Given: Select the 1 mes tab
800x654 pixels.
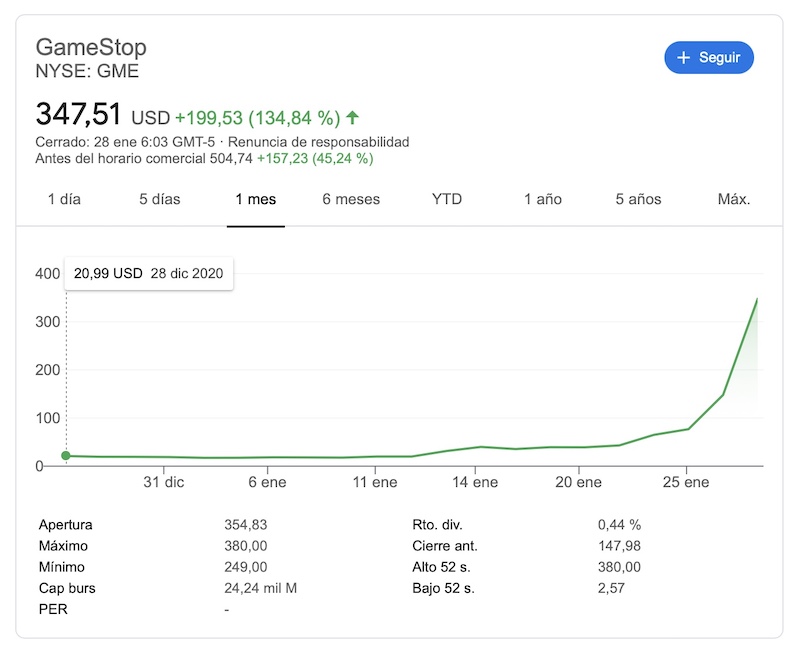Looking at the screenshot, I should pyautogui.click(x=256, y=199).
